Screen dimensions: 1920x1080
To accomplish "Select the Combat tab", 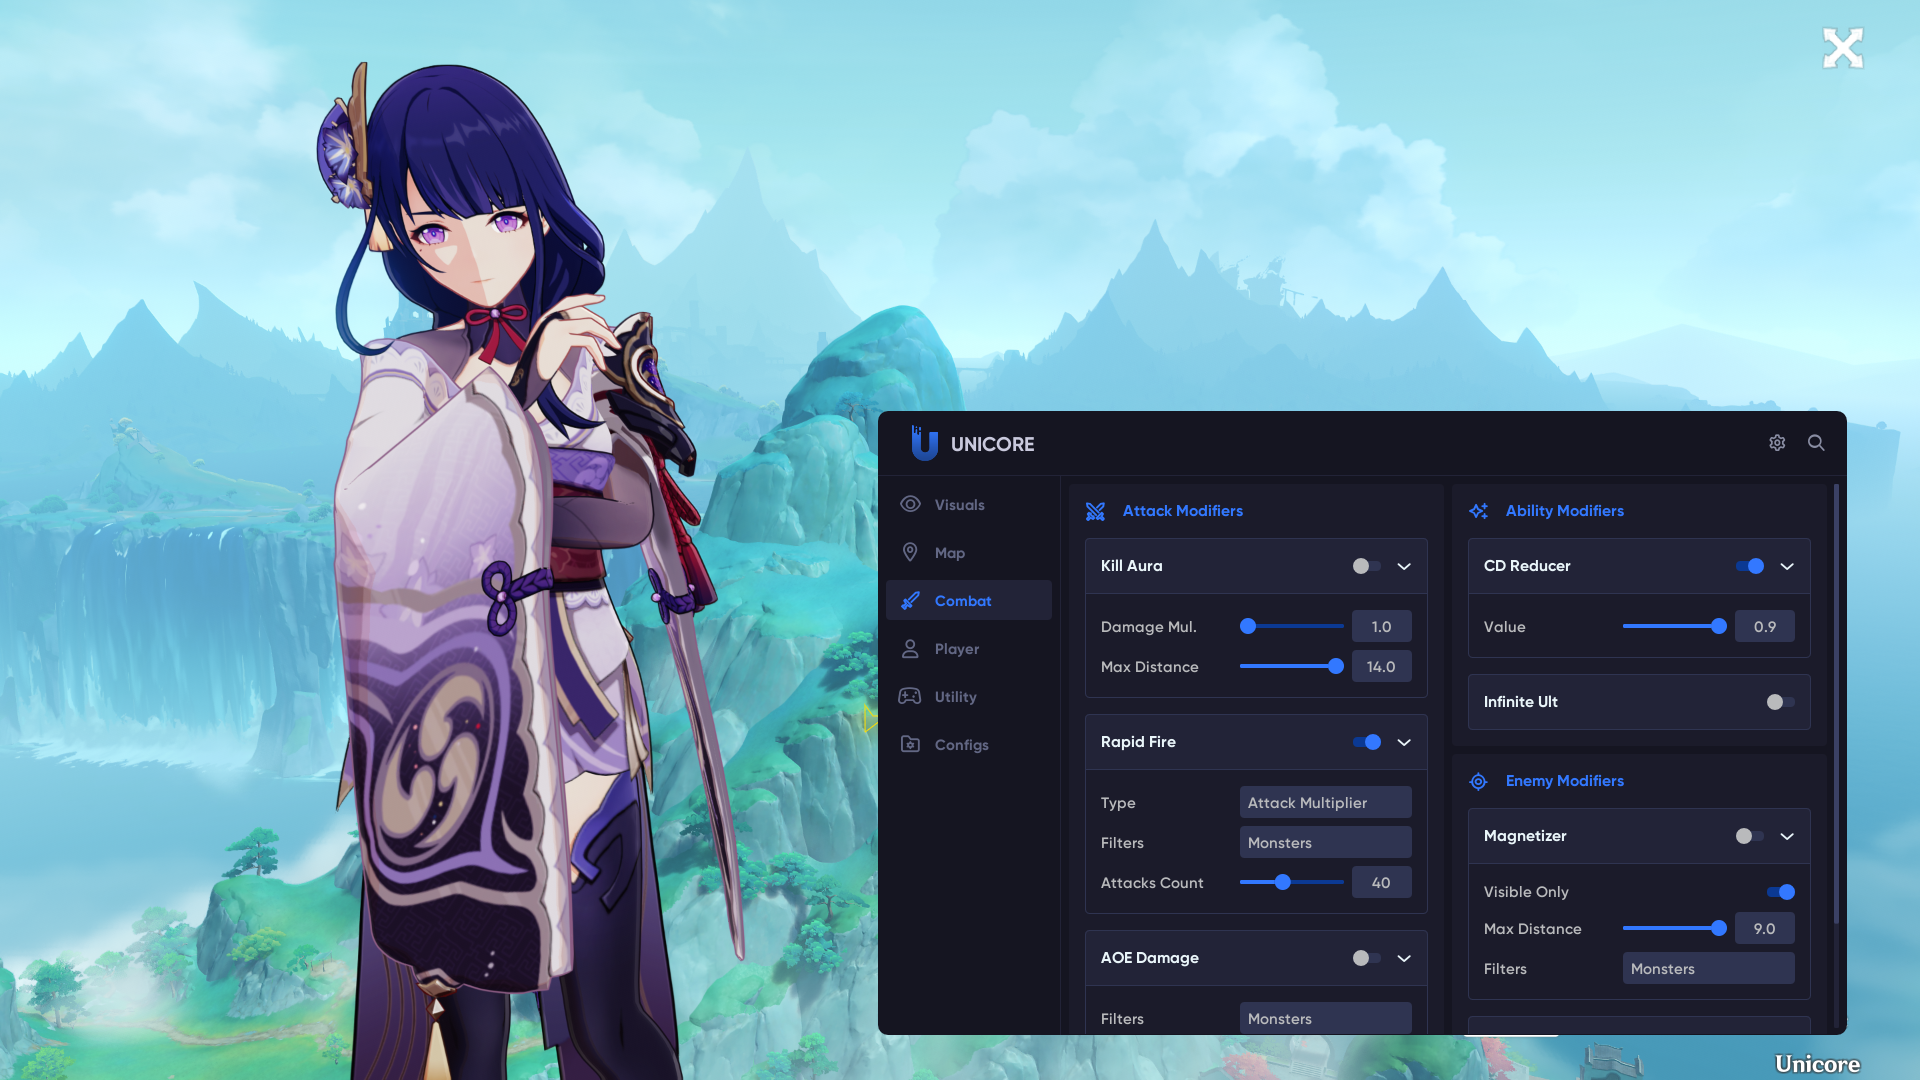I will point(964,600).
